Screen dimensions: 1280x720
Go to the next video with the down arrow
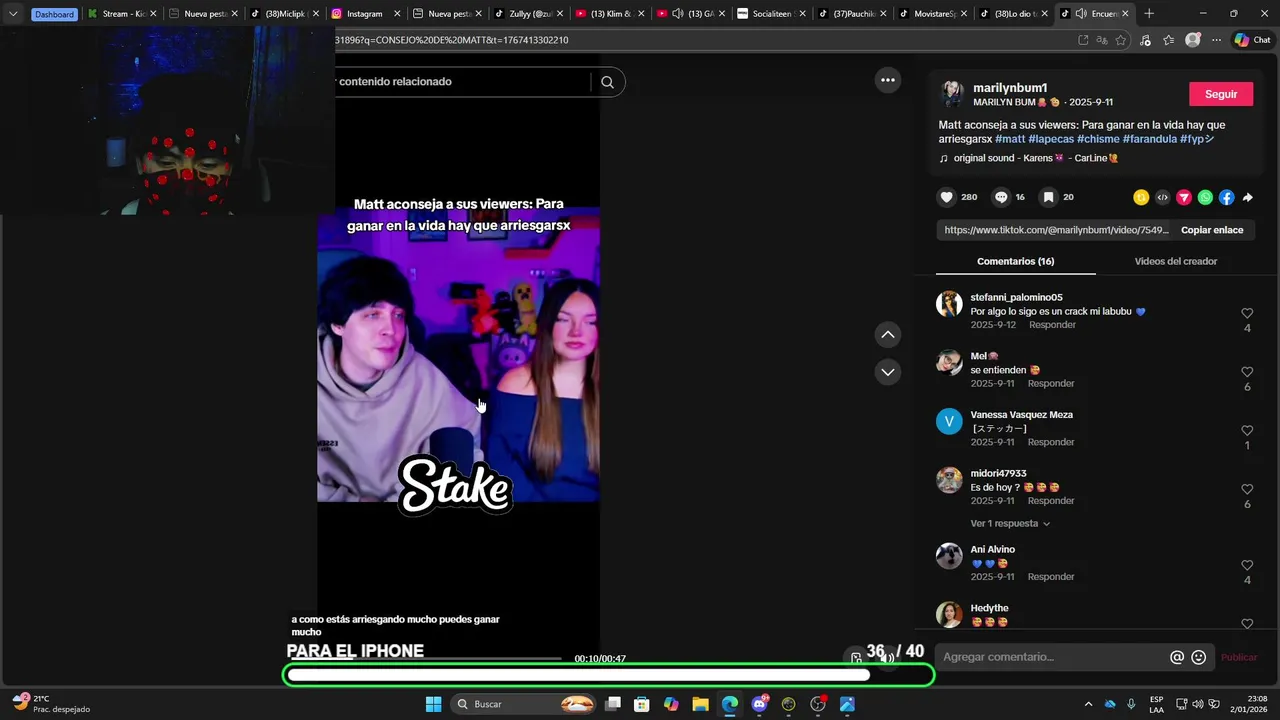tap(888, 372)
